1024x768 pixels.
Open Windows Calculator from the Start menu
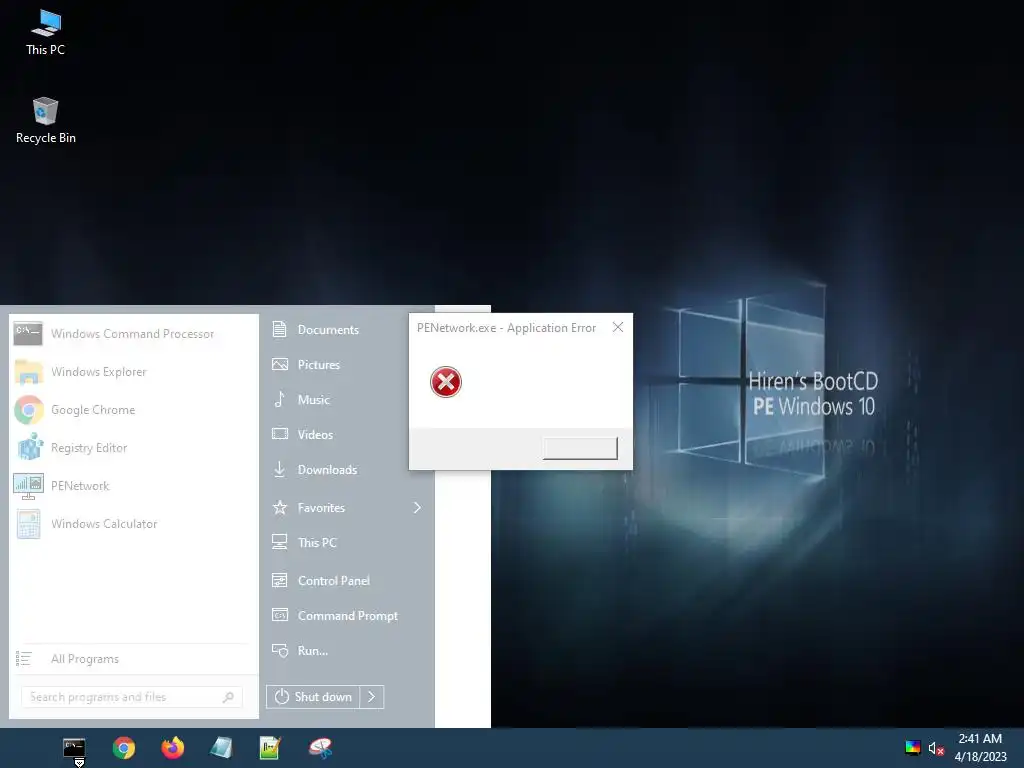(133, 524)
